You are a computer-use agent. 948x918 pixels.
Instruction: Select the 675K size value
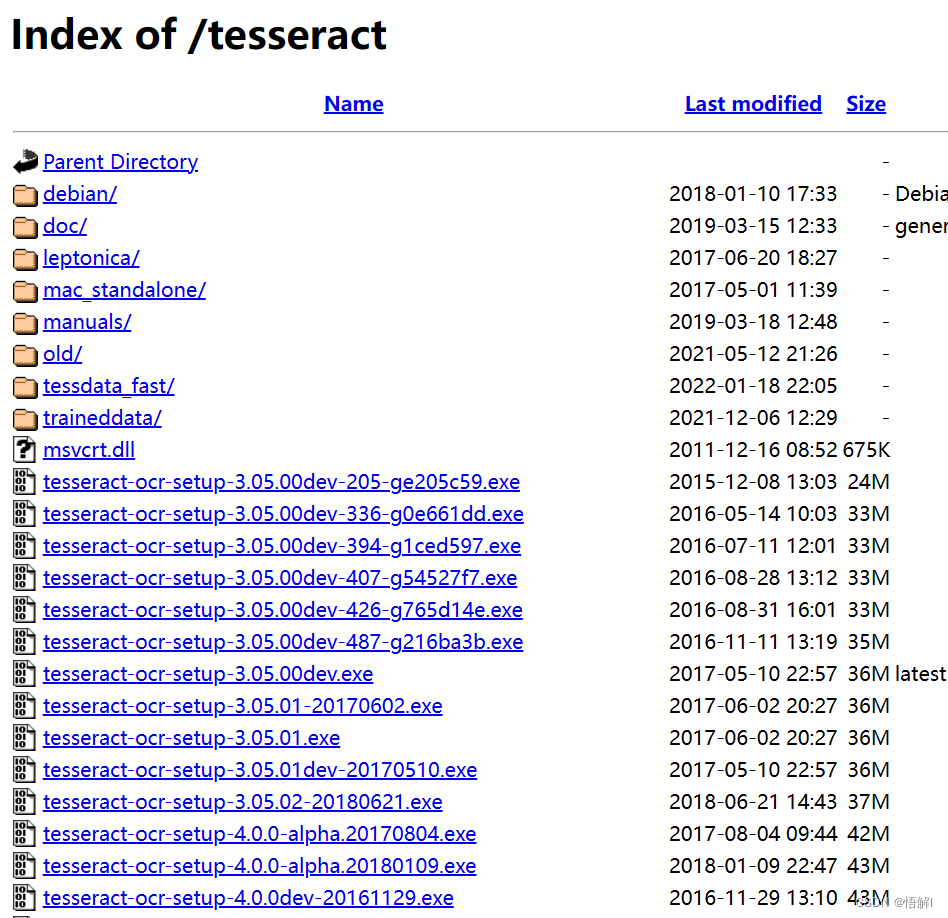coord(866,451)
